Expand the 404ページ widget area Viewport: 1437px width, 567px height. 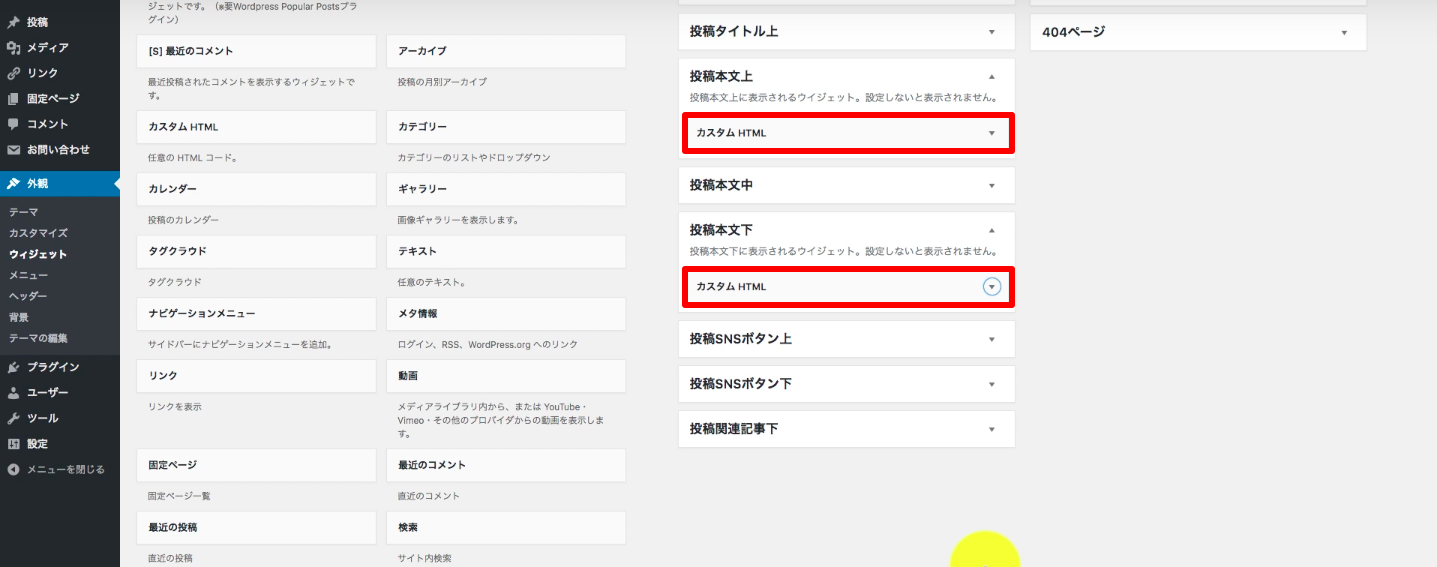pos(1344,32)
